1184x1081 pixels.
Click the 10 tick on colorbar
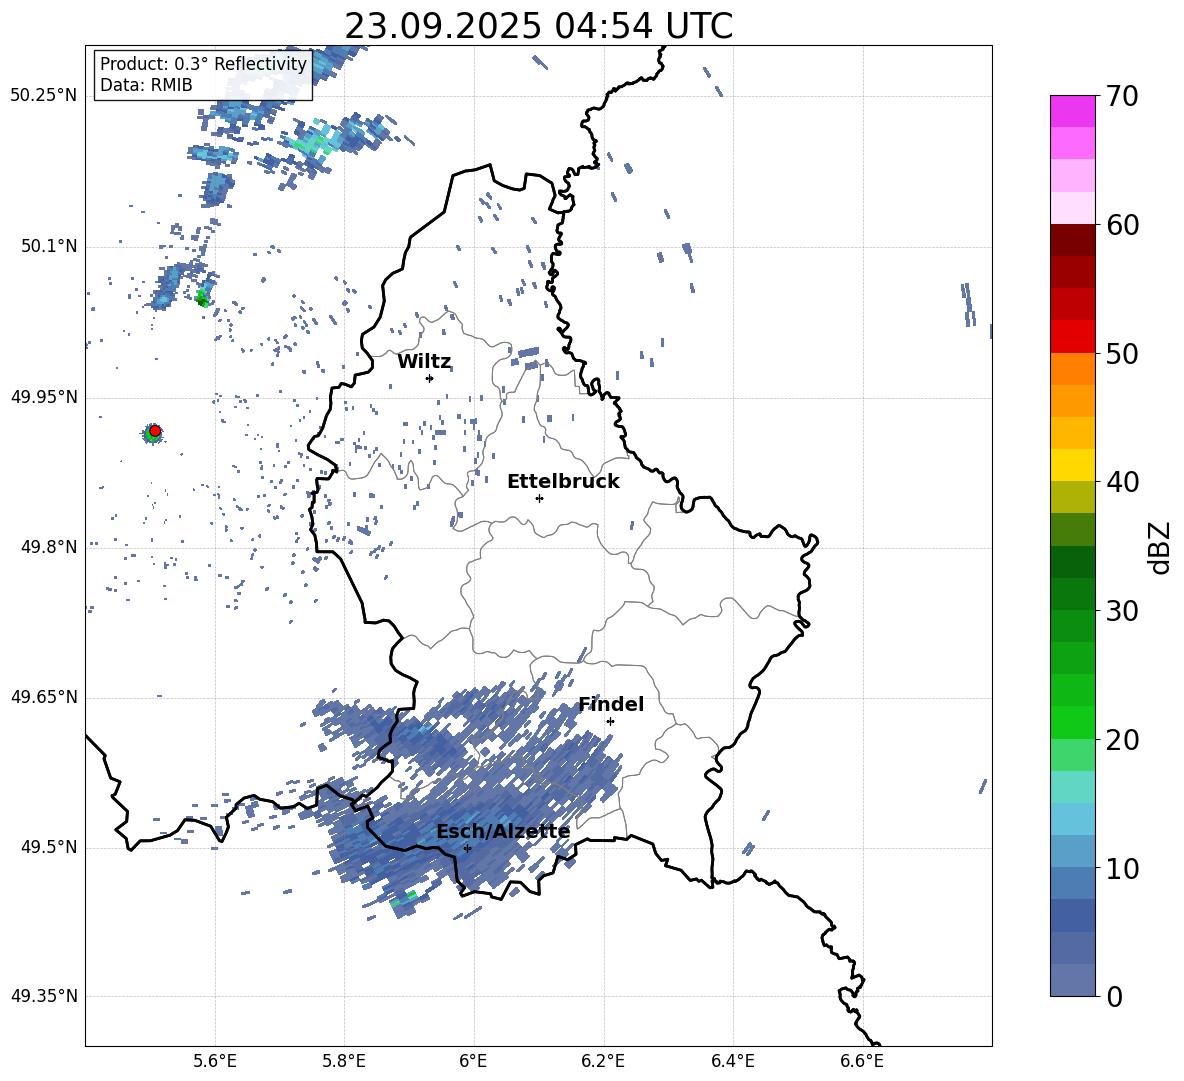(1123, 868)
